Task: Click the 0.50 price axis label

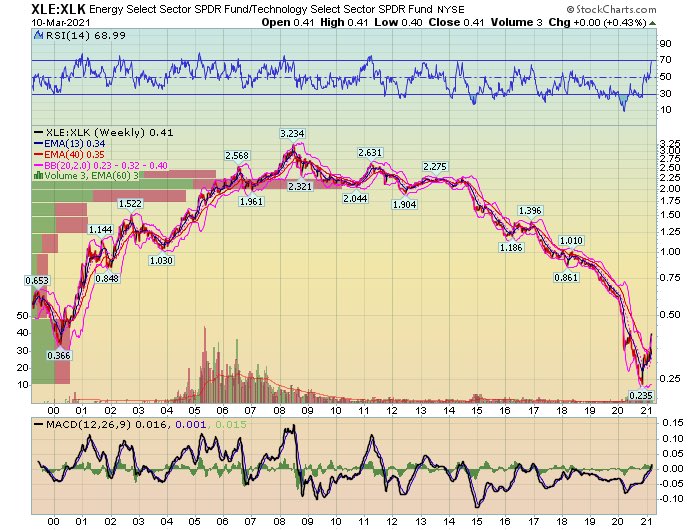Action: pyautogui.click(x=670, y=315)
